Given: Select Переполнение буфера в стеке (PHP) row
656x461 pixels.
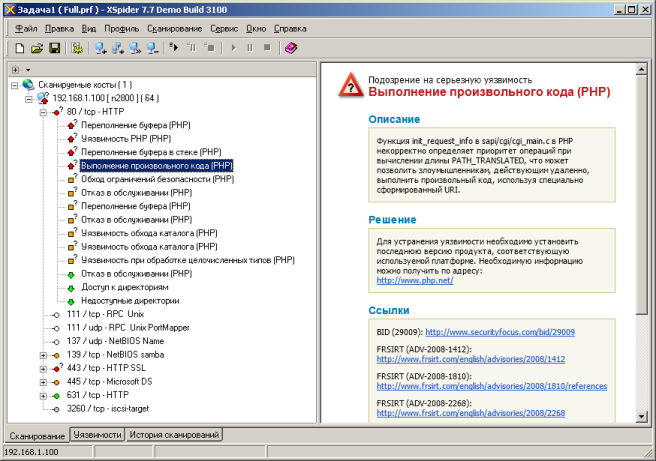Looking at the screenshot, I should coord(151,152).
